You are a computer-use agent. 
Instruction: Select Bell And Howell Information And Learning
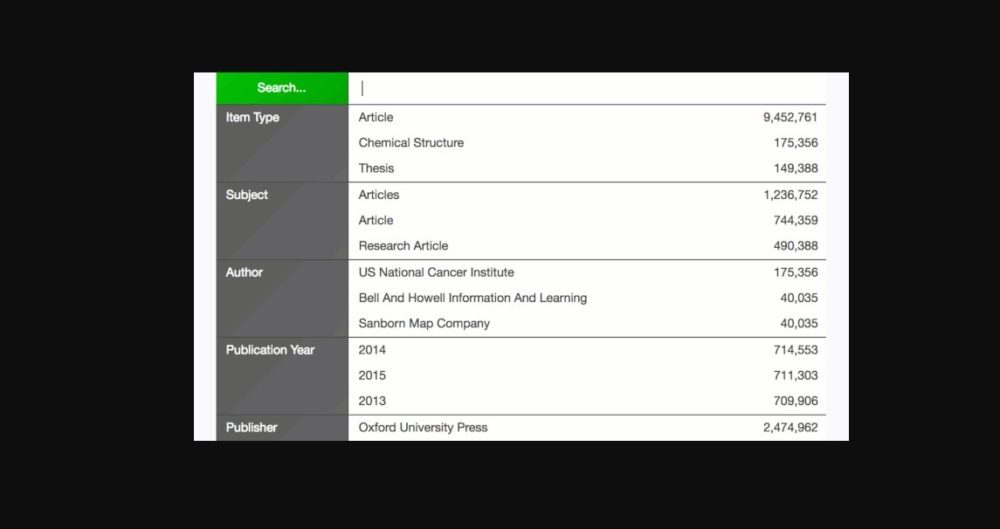point(472,298)
